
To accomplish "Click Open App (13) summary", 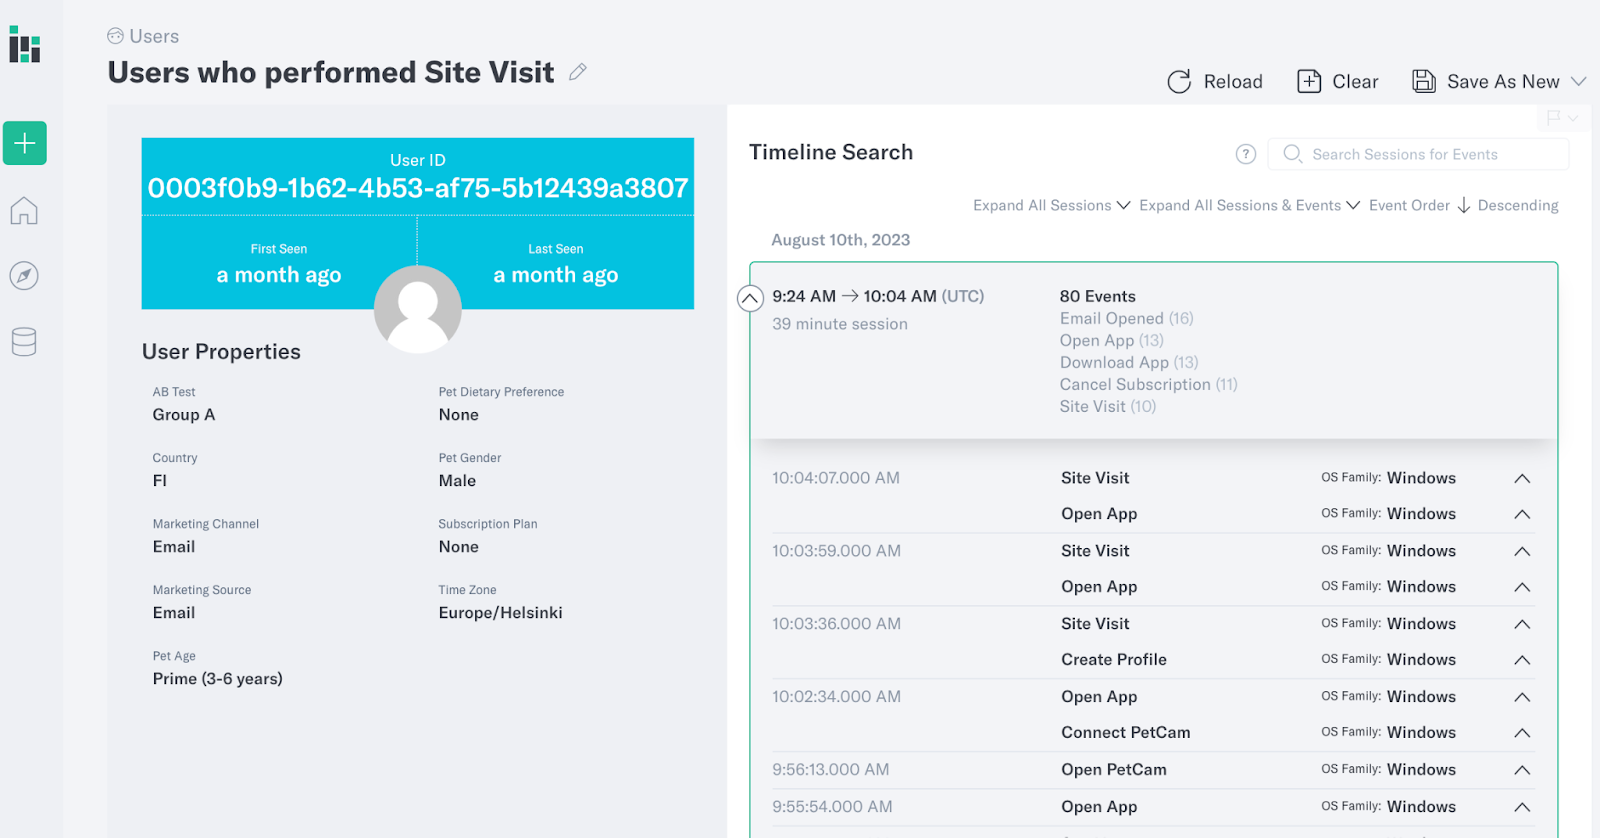I will (1112, 340).
